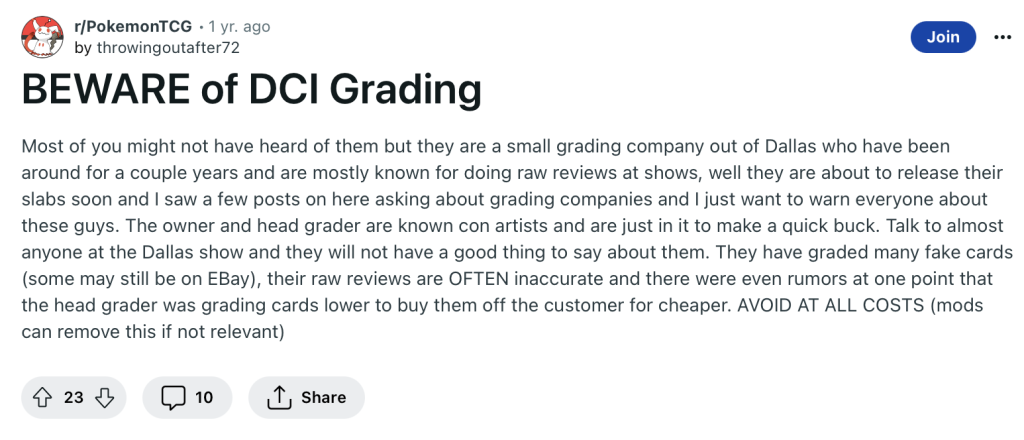
Task: Click the comment bubble icon
Action: (174, 397)
